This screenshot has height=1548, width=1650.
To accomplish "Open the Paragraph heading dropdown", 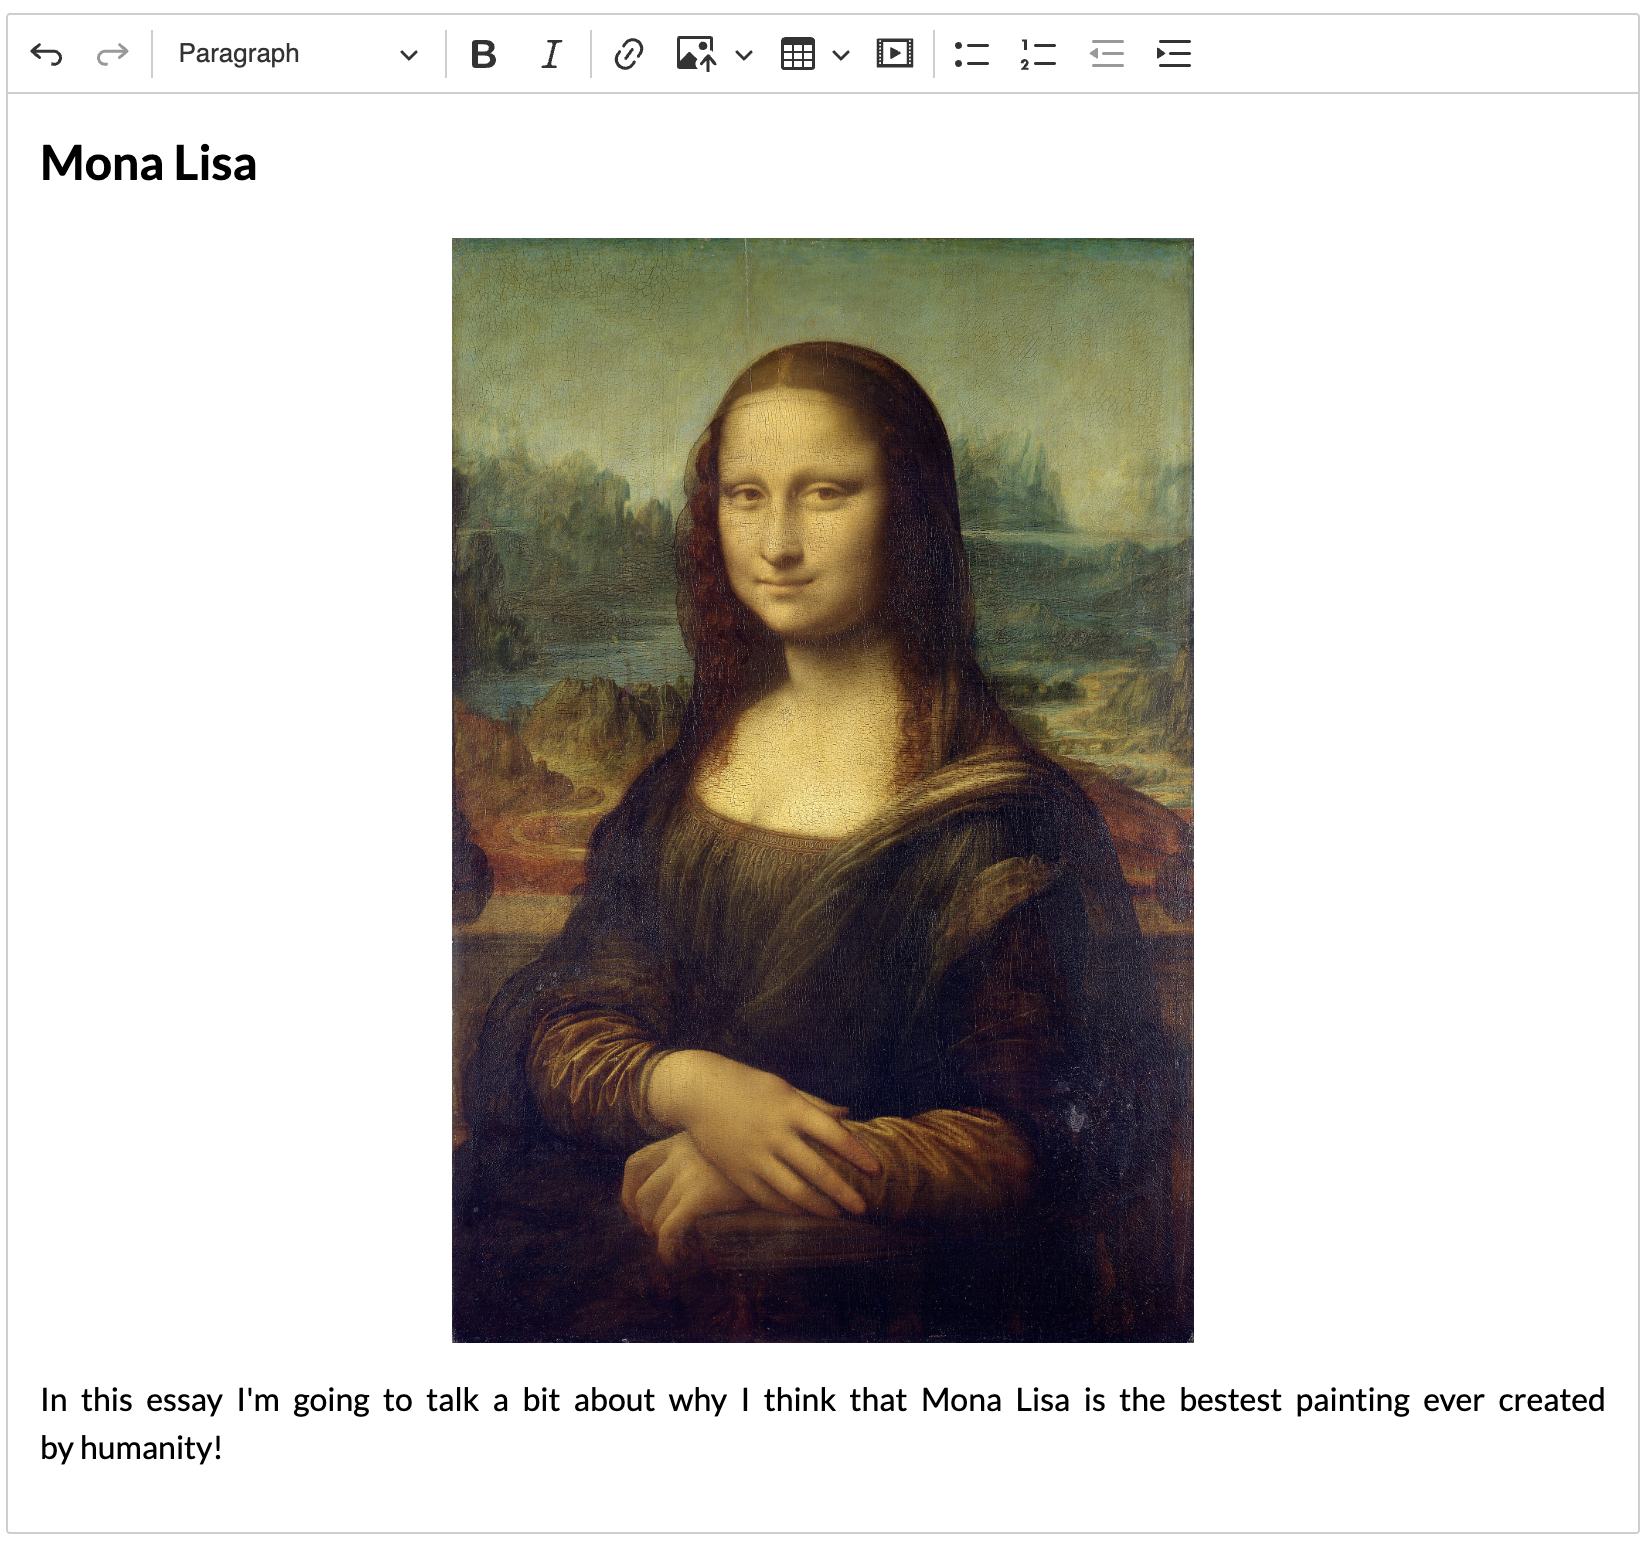I will (298, 54).
